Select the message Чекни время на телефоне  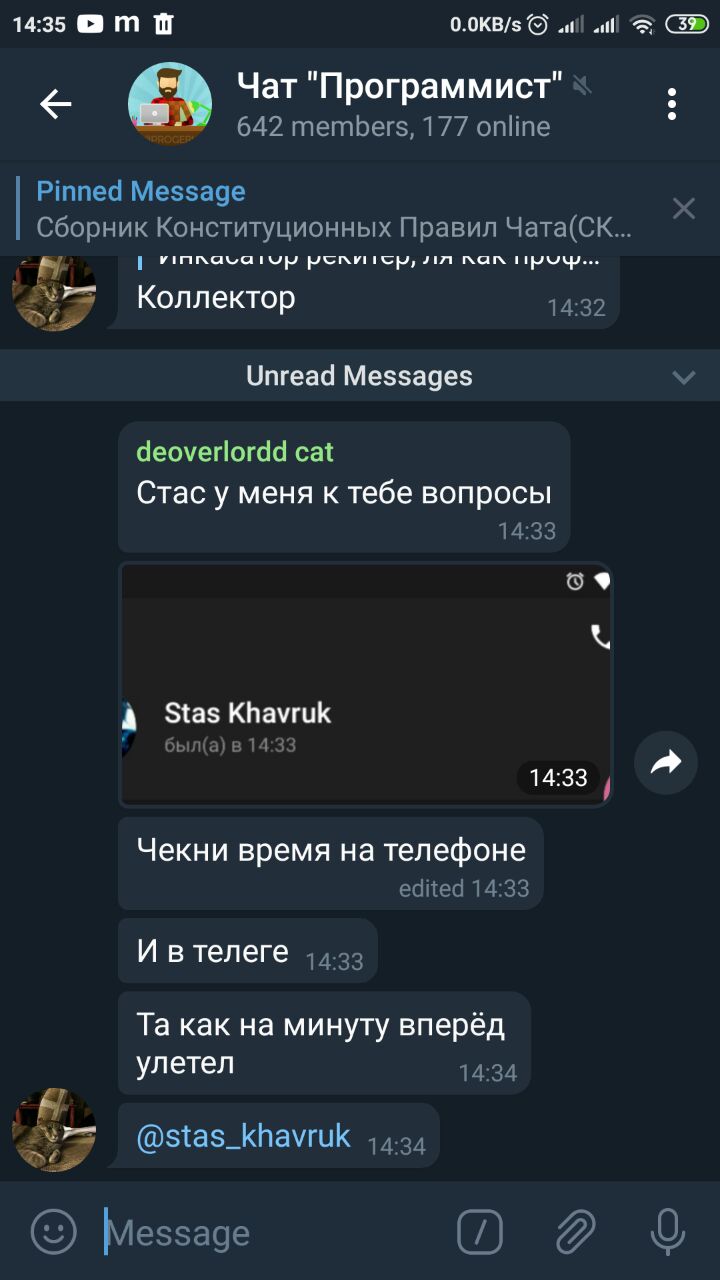tap(331, 863)
